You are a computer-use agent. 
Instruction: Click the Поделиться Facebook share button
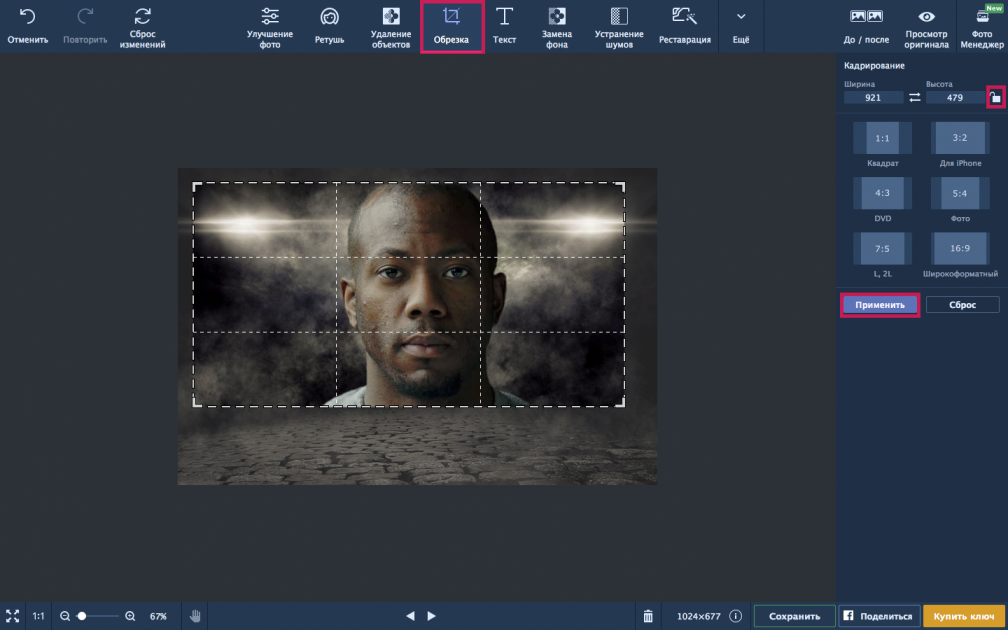[878, 616]
